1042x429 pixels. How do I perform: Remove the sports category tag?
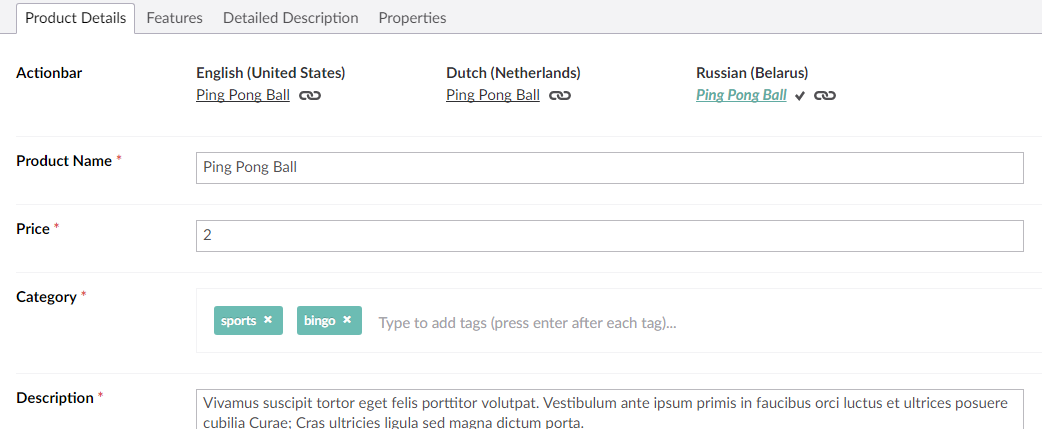tap(268, 320)
